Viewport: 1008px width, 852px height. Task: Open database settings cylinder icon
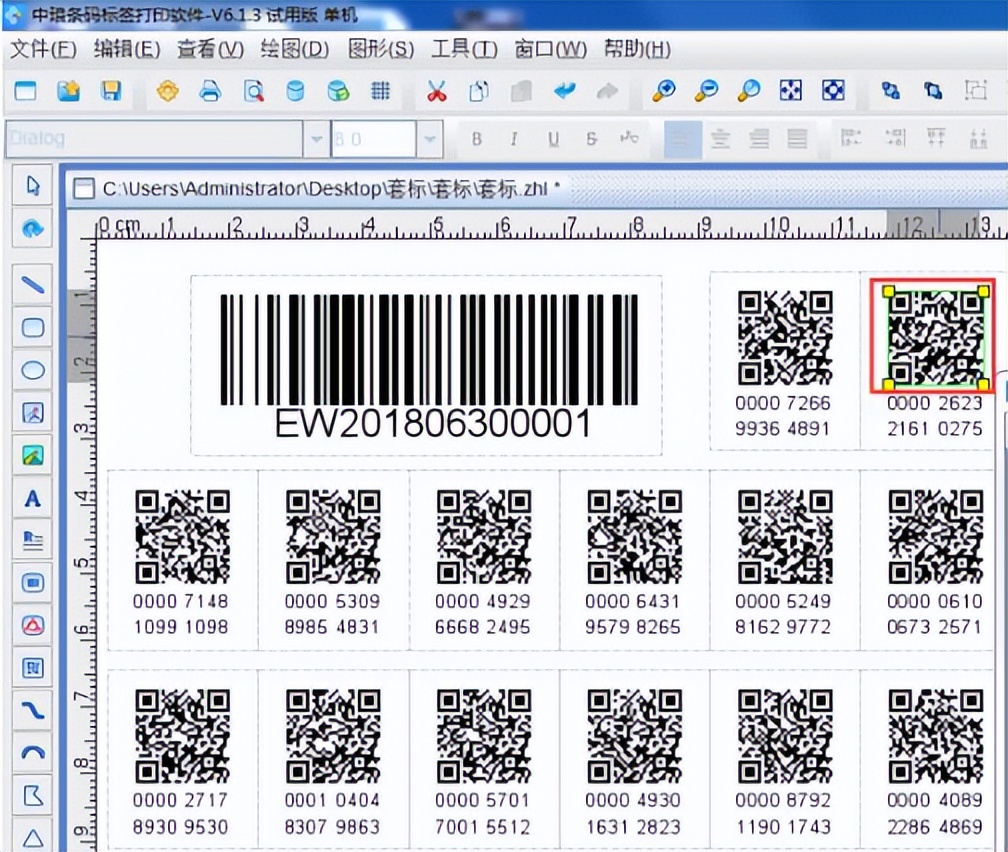(295, 91)
